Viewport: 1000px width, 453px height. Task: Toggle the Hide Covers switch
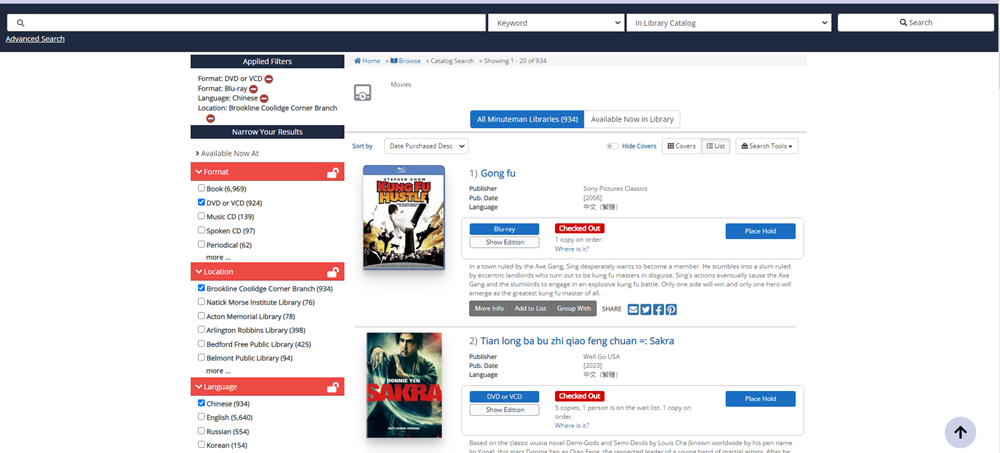[613, 146]
